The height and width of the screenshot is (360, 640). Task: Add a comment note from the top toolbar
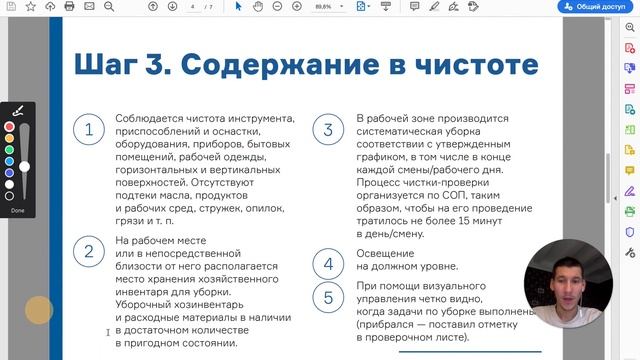415,6
